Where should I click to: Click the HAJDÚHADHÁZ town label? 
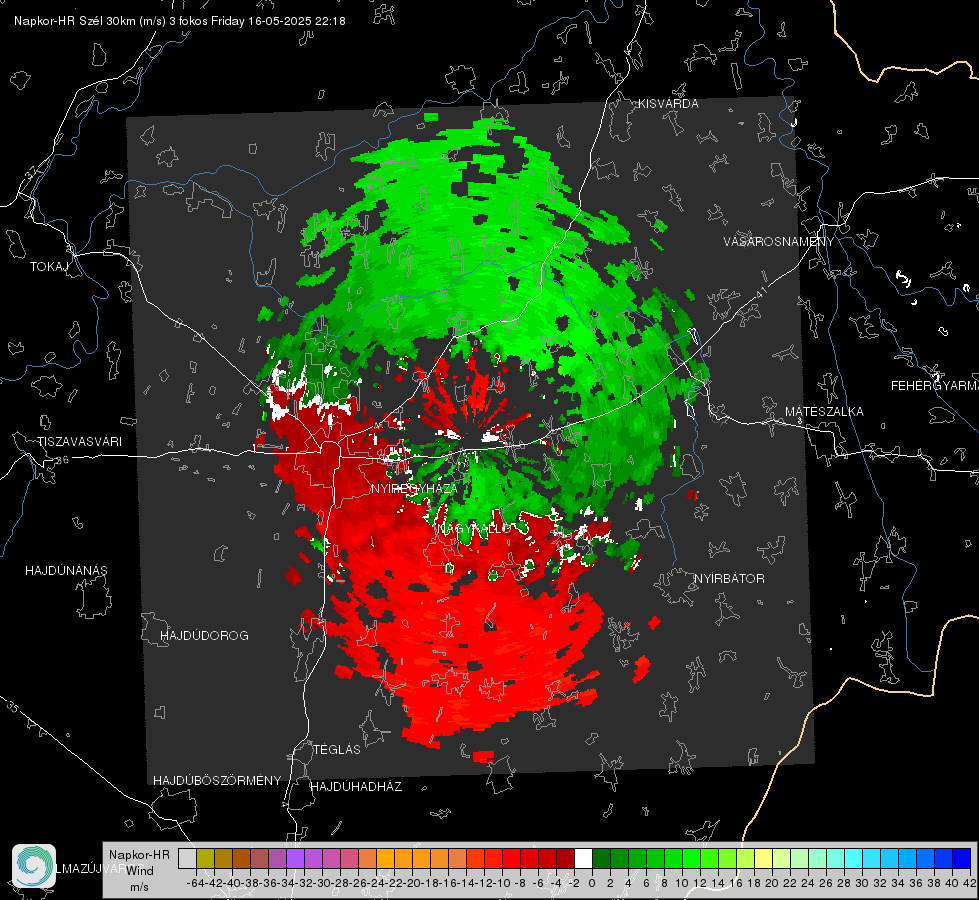[x=356, y=786]
